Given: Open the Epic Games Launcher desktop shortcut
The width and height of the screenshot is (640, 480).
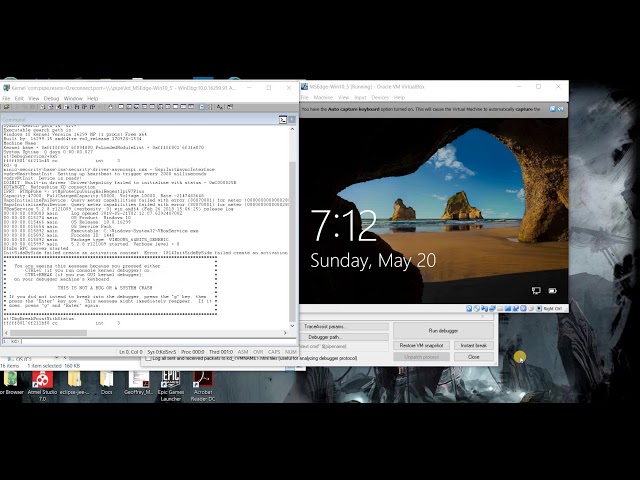Looking at the screenshot, I should [x=171, y=386].
